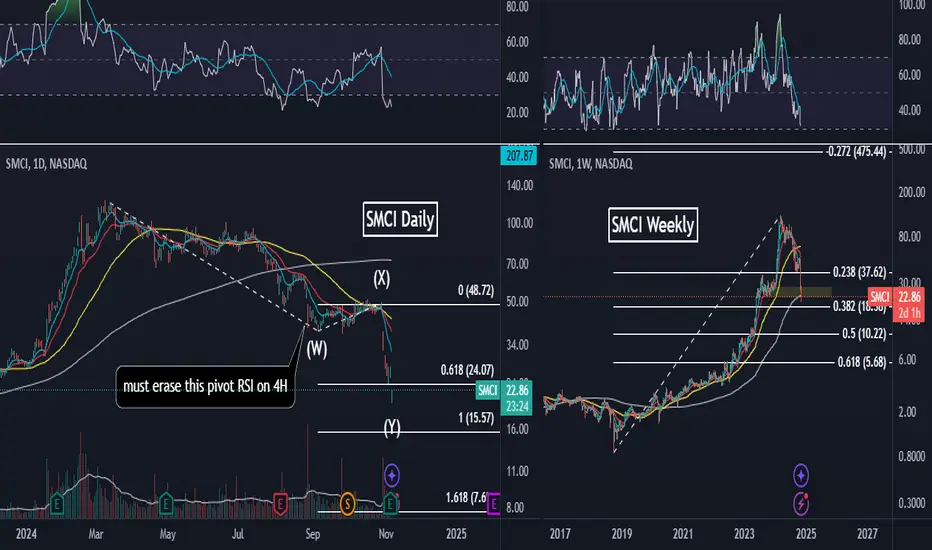Click the purple star icon on weekly chart

tap(801, 475)
